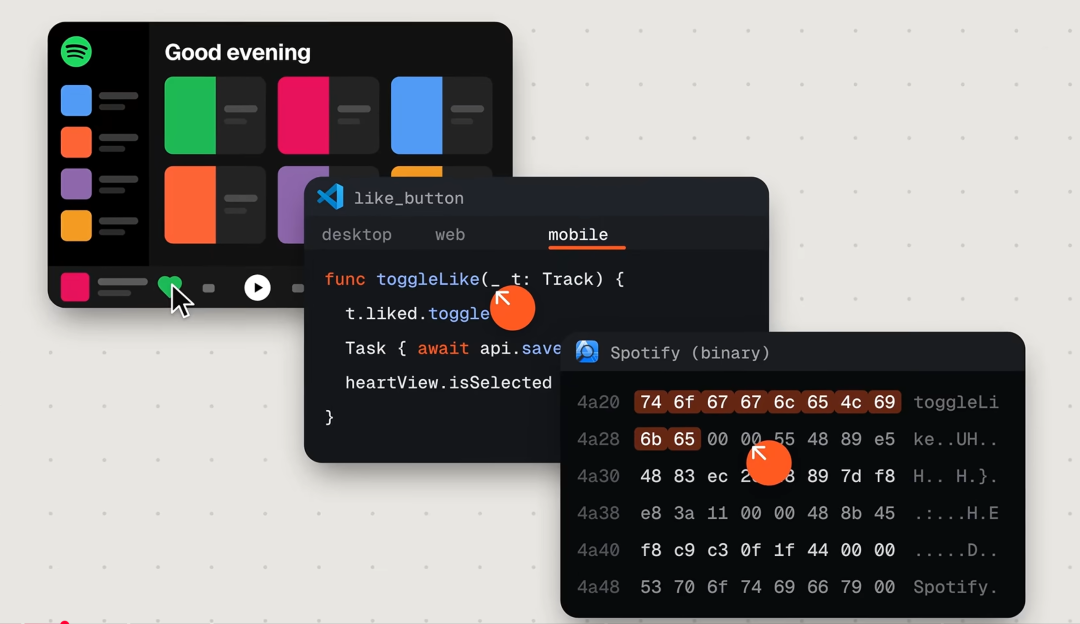Switch to the web tab
This screenshot has height=624, width=1080.
[450, 235]
